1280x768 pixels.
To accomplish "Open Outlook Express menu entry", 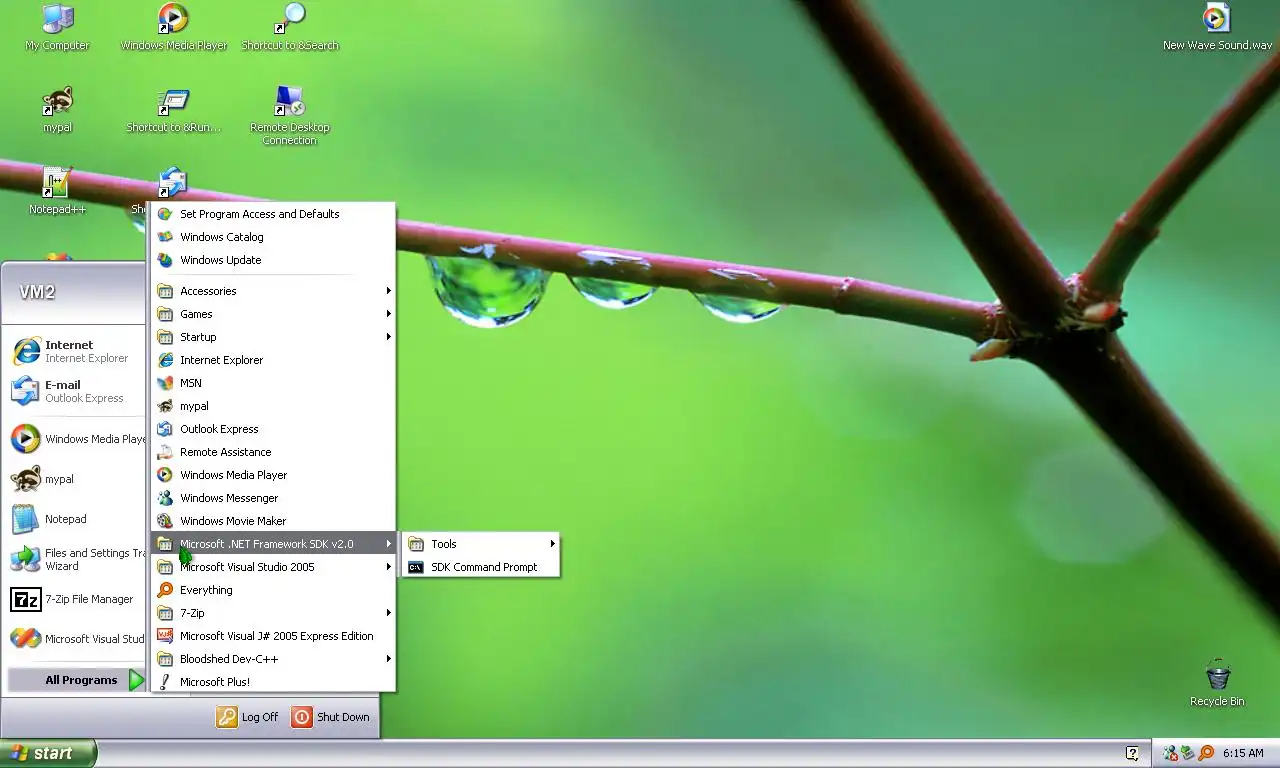I will coord(273,429).
